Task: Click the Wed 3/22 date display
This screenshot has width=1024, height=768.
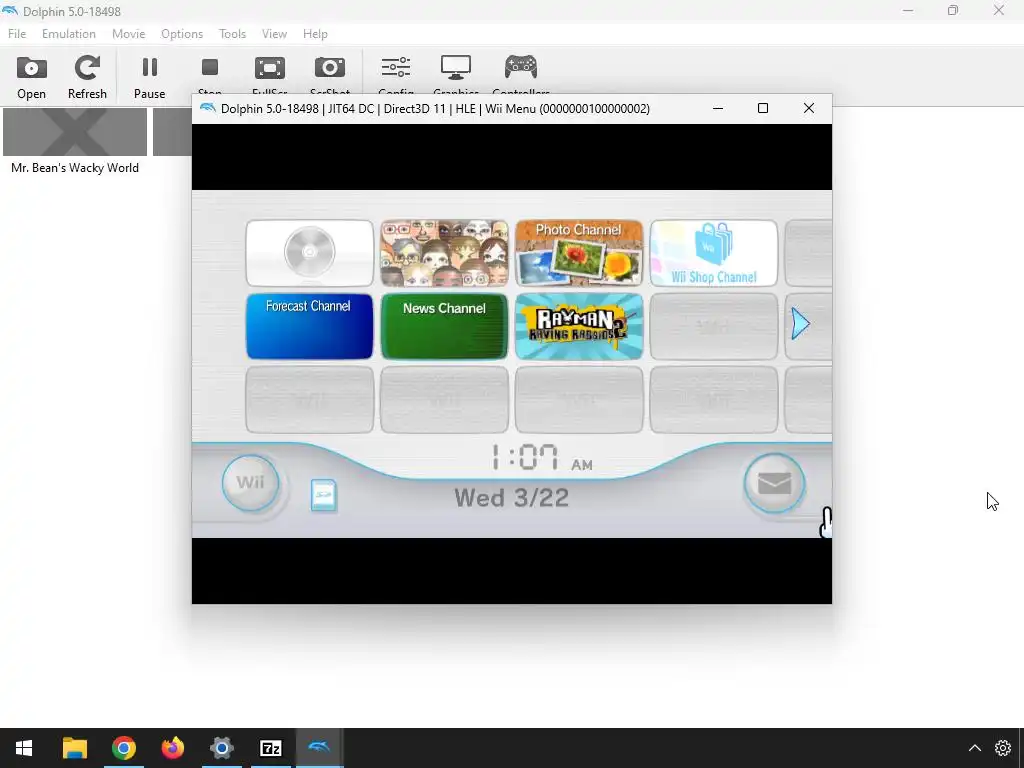Action: click(511, 498)
